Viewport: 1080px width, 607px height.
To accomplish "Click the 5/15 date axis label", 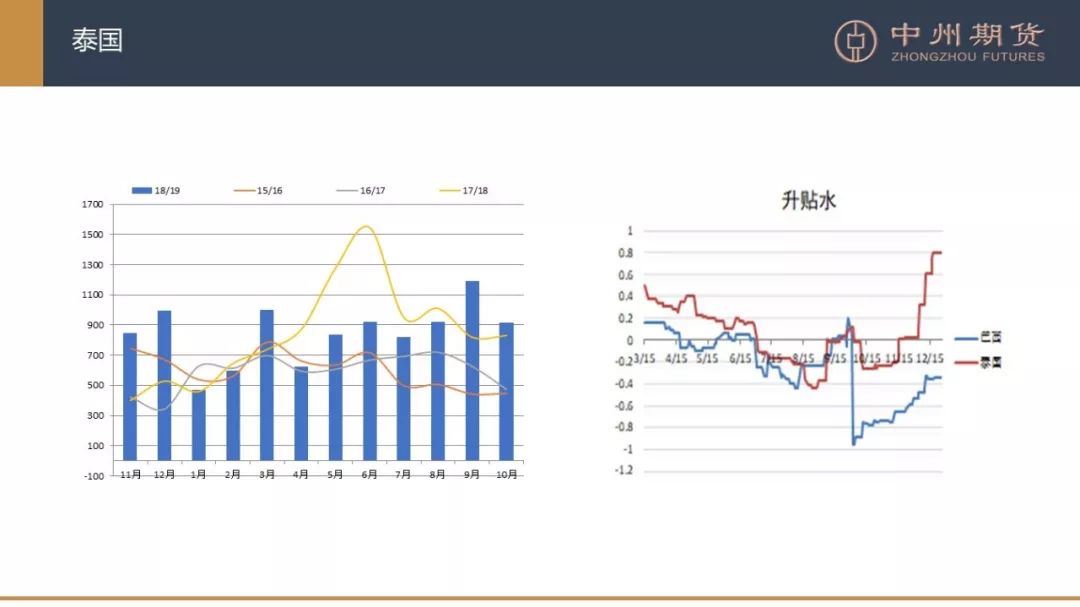I will [707, 358].
